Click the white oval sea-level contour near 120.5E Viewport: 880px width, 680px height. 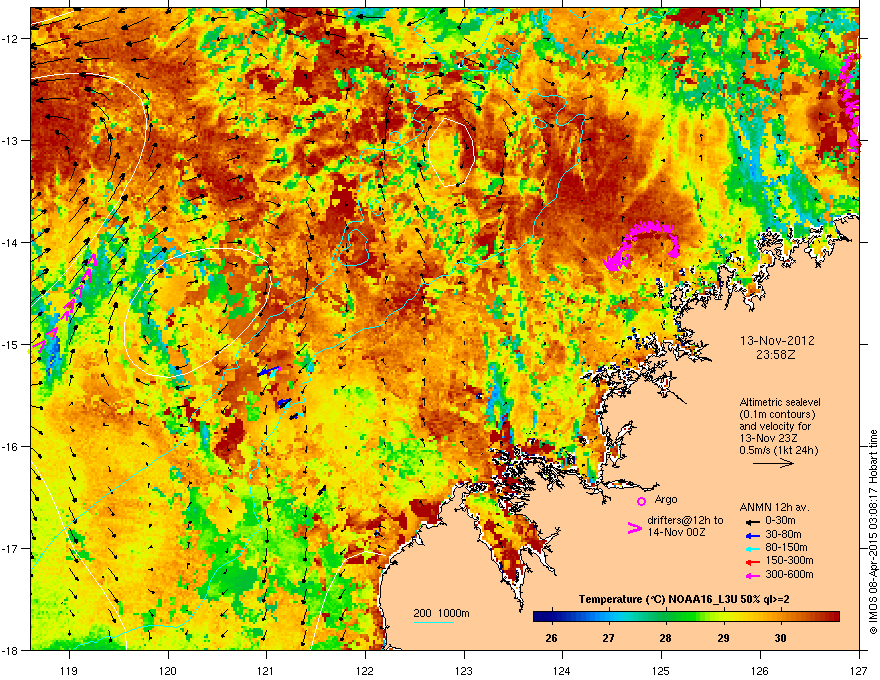click(197, 312)
